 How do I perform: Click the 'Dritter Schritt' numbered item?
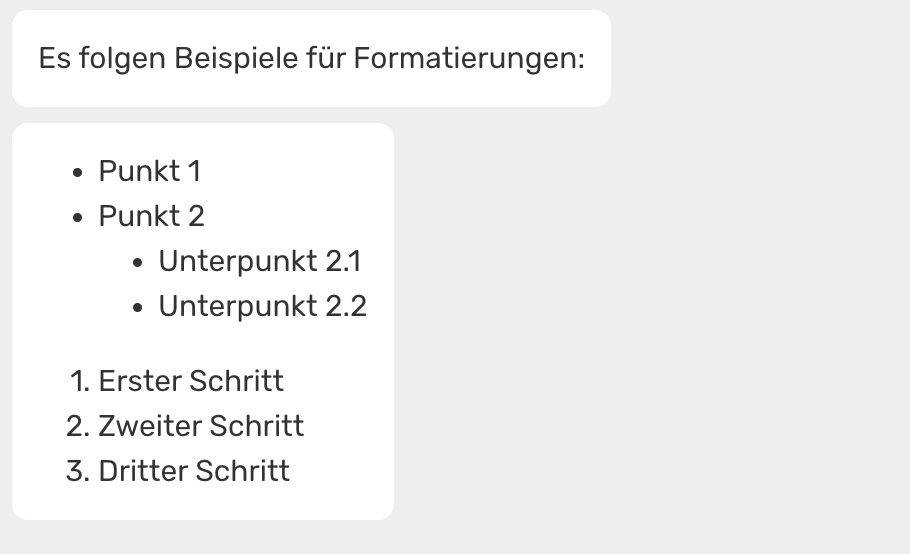[x=194, y=471]
